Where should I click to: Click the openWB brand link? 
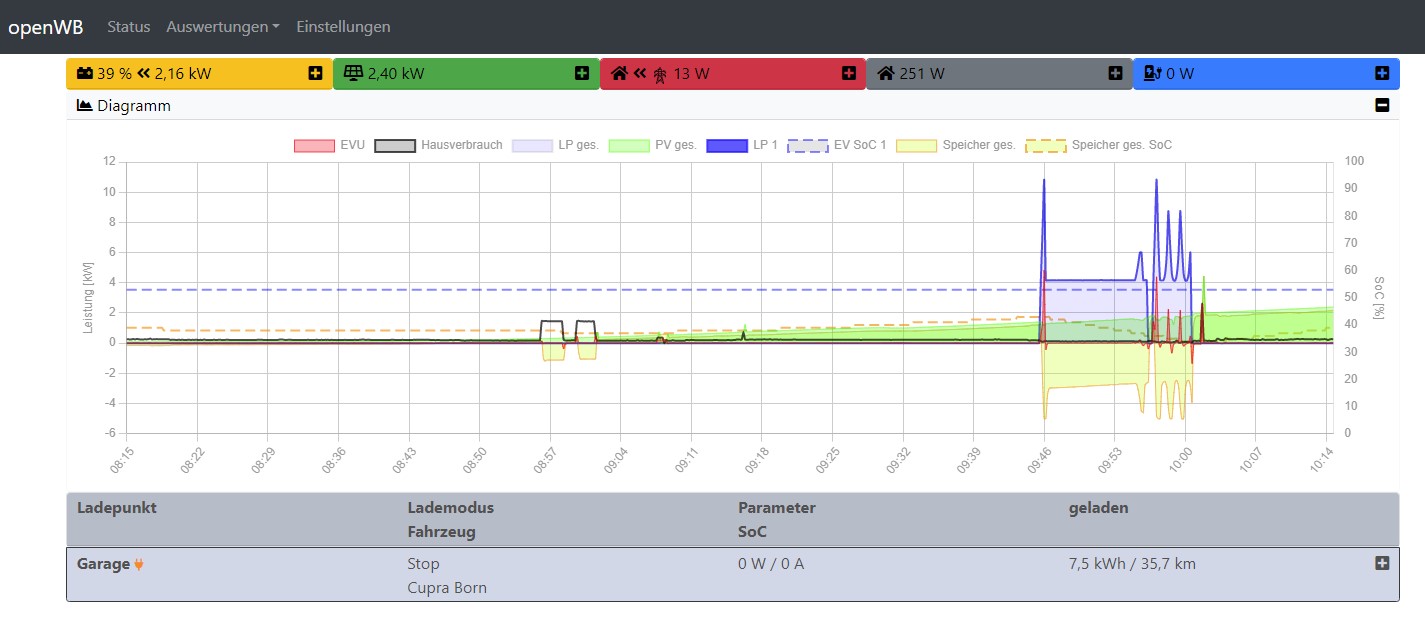pyautogui.click(x=46, y=27)
